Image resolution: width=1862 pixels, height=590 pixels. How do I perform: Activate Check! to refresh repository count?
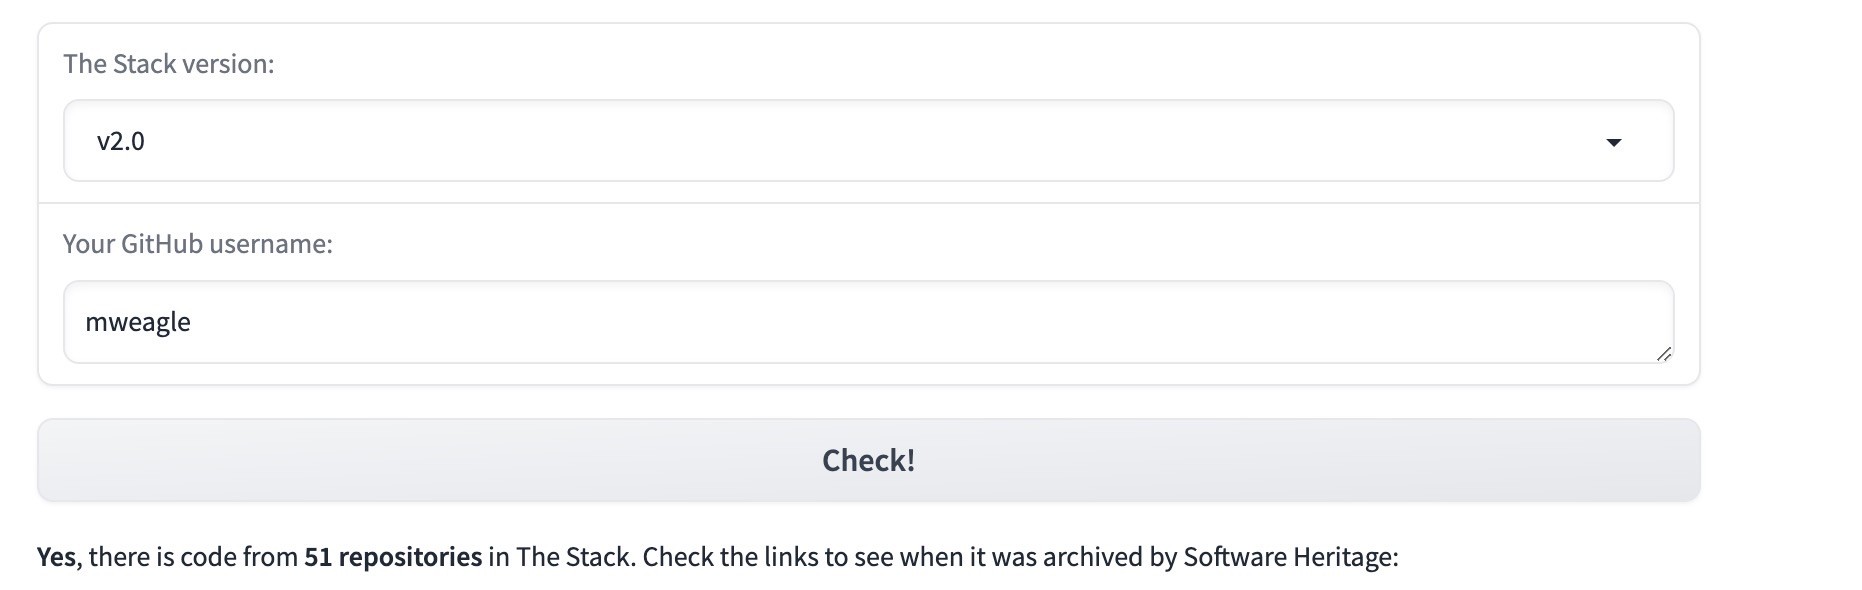(868, 459)
